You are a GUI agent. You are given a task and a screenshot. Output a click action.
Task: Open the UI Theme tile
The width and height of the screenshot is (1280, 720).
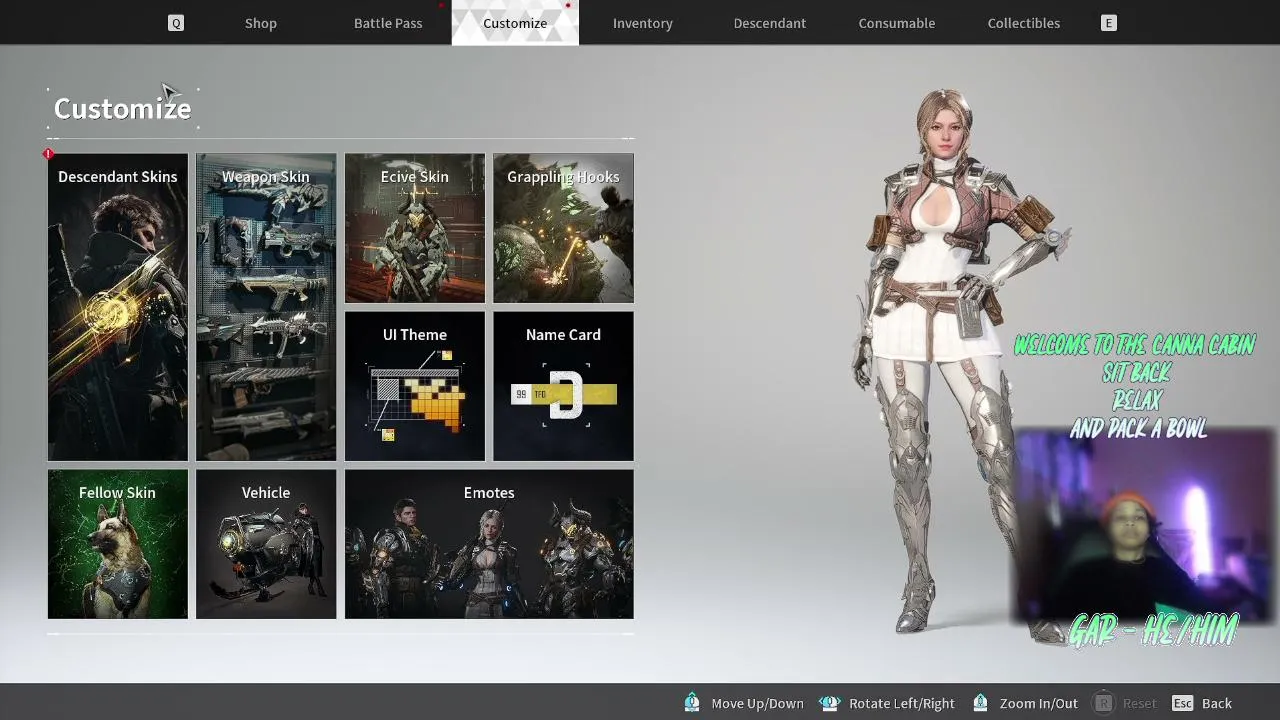pyautogui.click(x=415, y=386)
